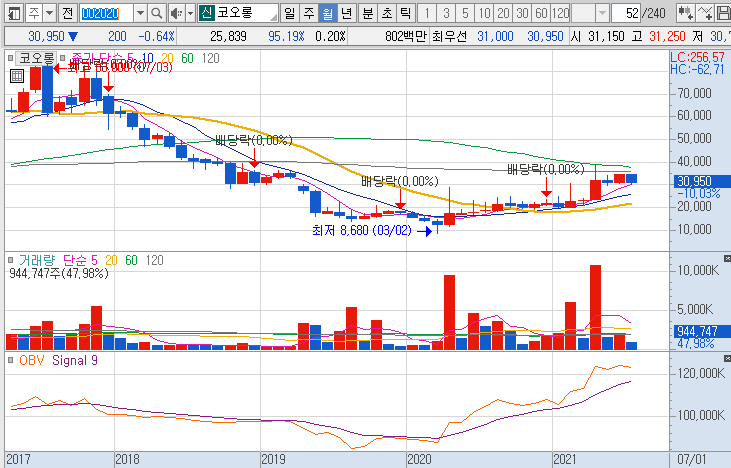Click the 2019 배당락(0,00%) marker
731x468 pixels.
coord(254,140)
